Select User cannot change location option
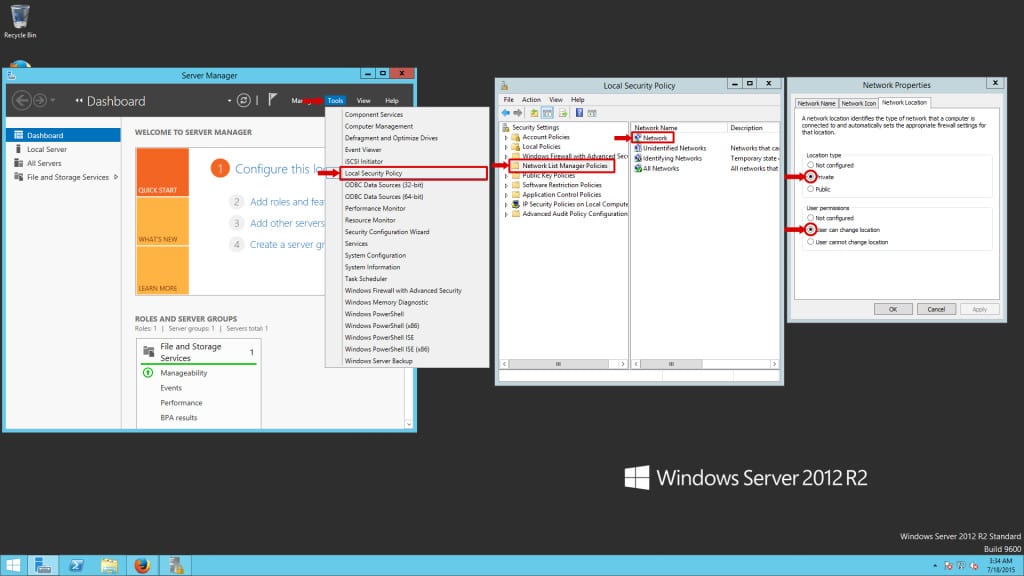Viewport: 1024px width, 576px height. (x=812, y=240)
